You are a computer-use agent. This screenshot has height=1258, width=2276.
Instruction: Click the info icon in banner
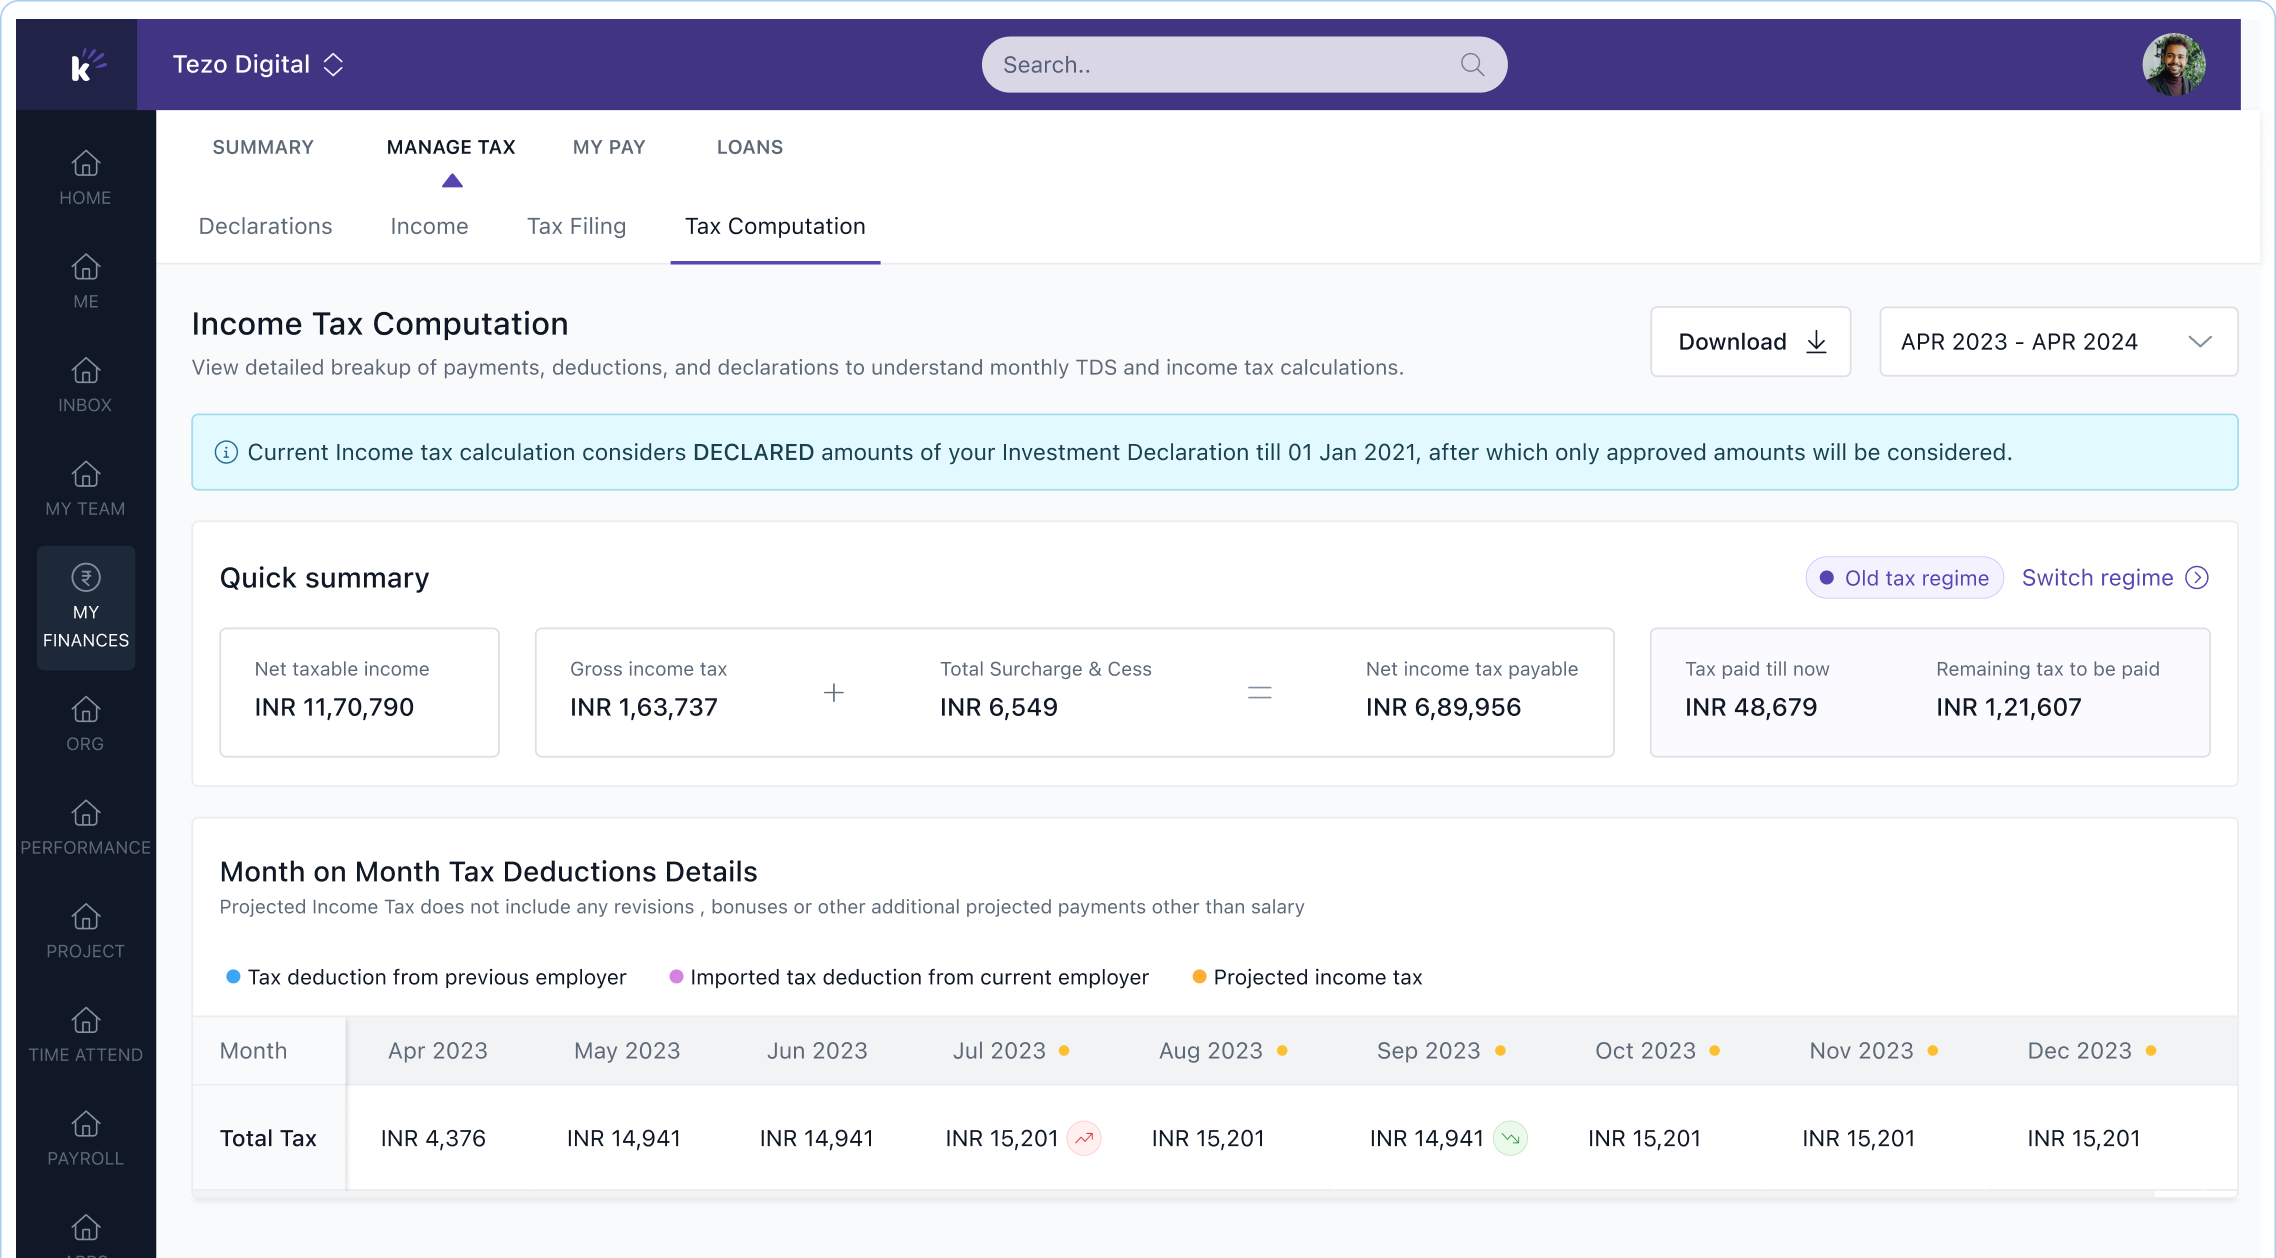[x=226, y=452]
